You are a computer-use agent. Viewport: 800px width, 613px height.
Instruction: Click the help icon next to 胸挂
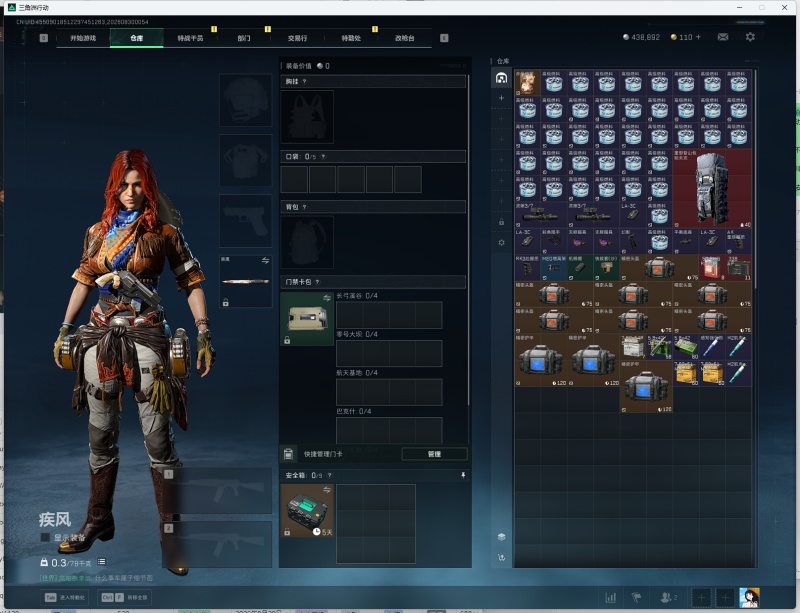pyautogui.click(x=305, y=82)
